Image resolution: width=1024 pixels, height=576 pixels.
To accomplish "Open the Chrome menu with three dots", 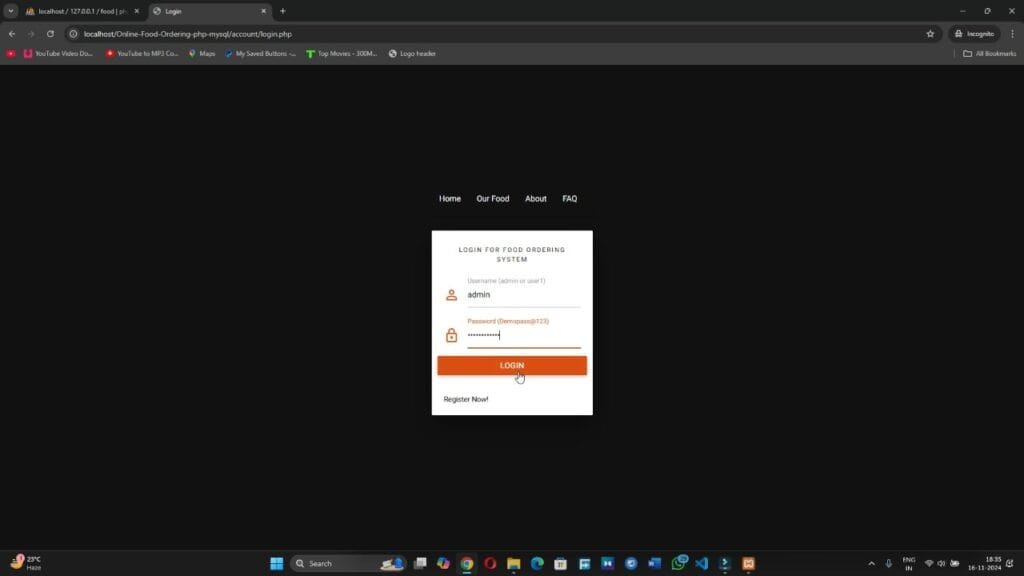I will [x=1011, y=33].
